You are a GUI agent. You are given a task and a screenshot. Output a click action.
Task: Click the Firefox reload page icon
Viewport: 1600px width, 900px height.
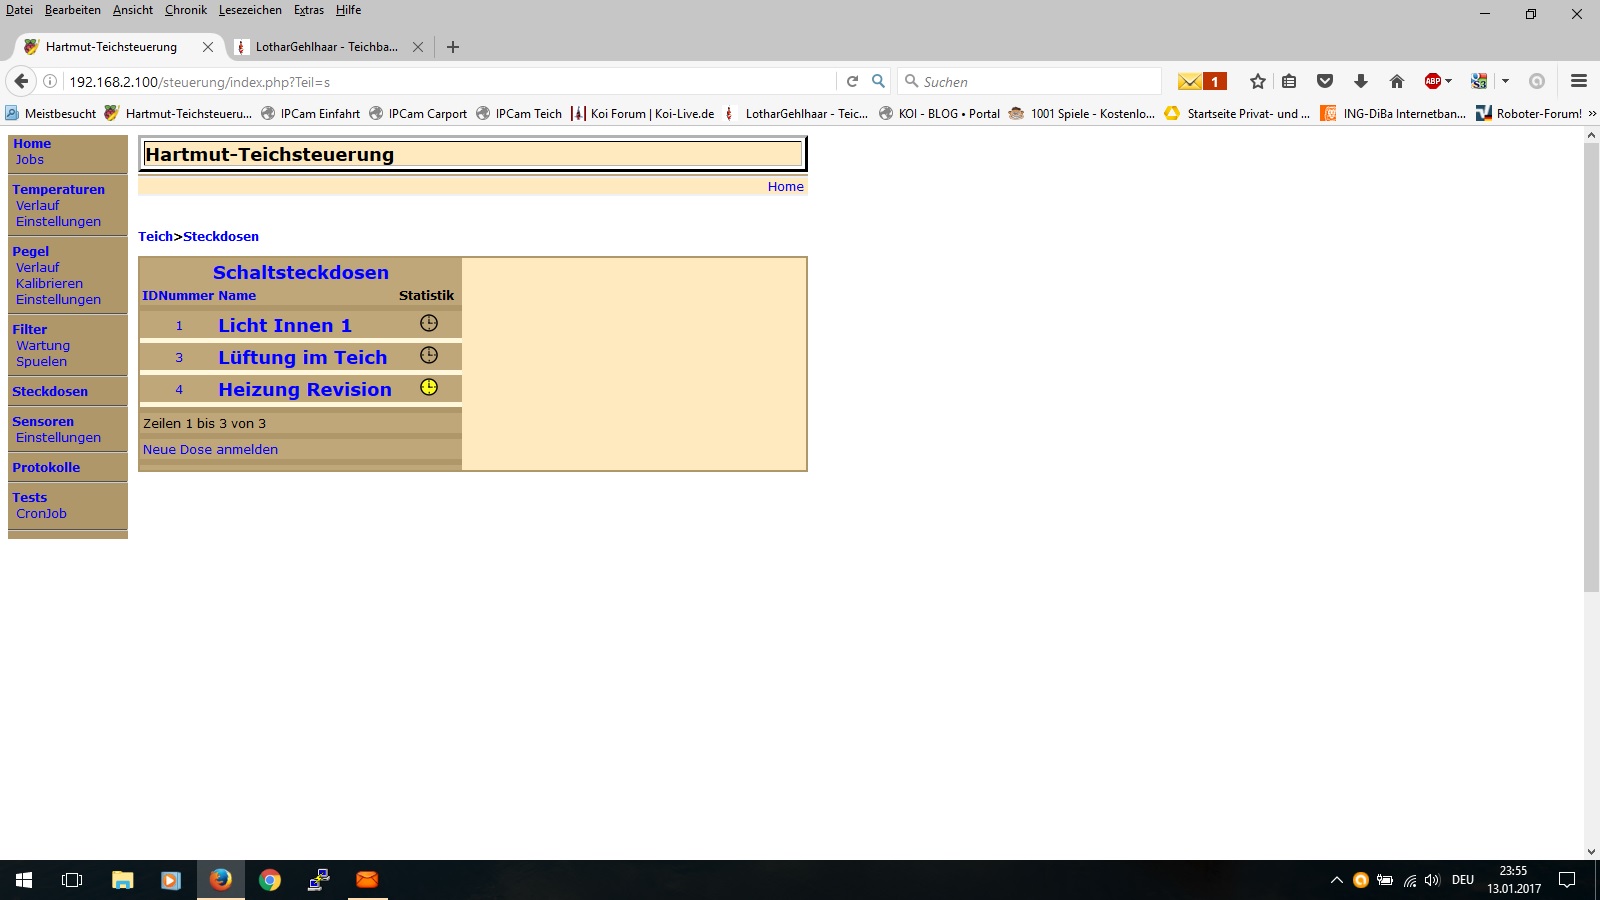(852, 82)
